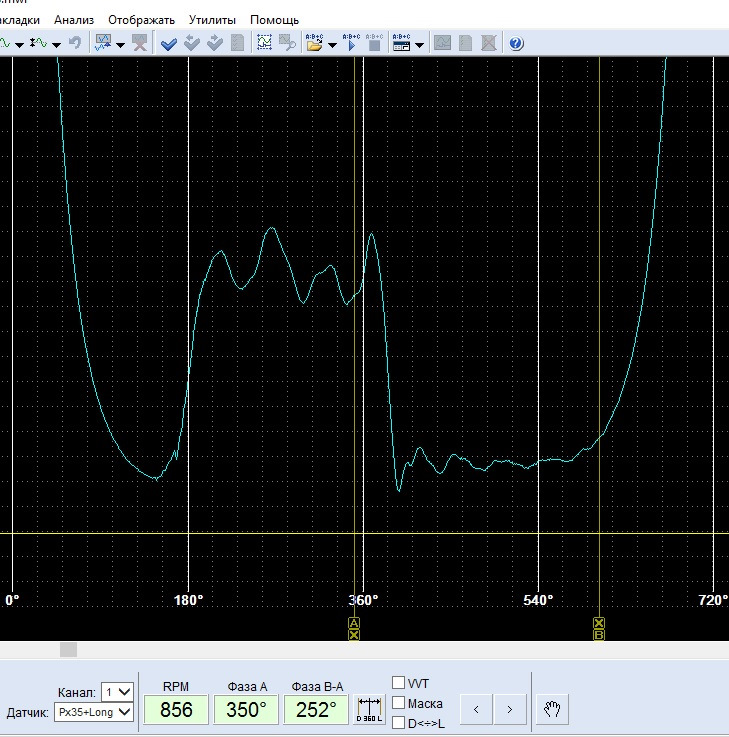
Task: Enable the D<÷>L checkbox
Action: click(x=398, y=722)
